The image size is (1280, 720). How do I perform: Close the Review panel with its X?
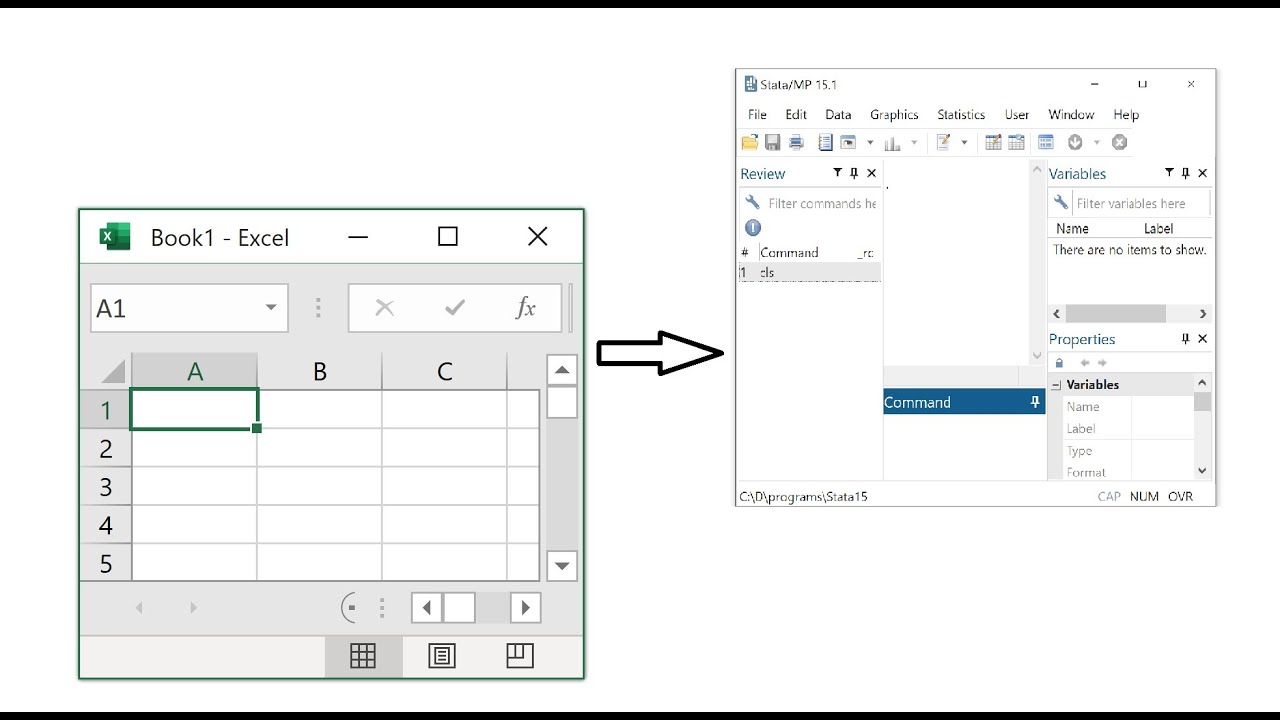[x=871, y=173]
